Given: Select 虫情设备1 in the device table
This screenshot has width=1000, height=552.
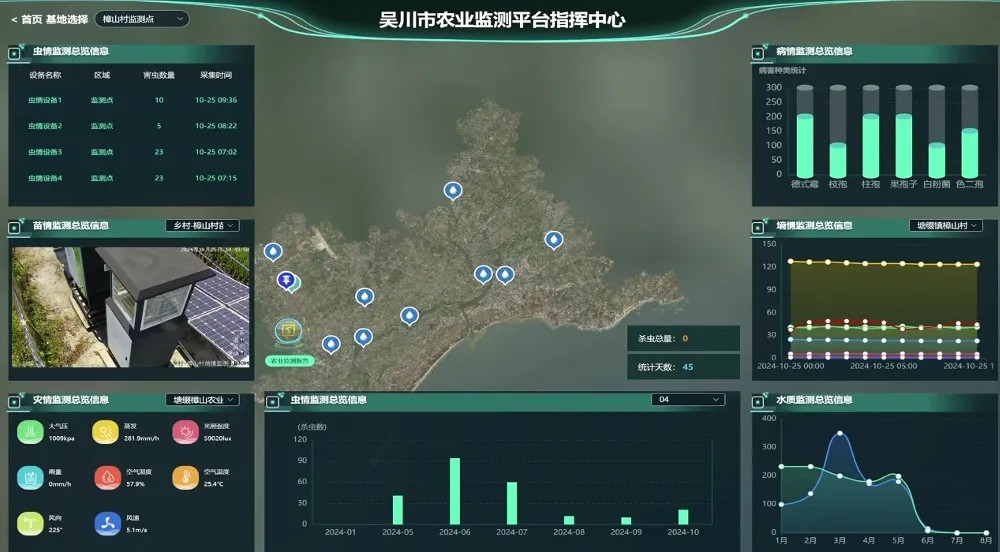Looking at the screenshot, I should (45, 100).
